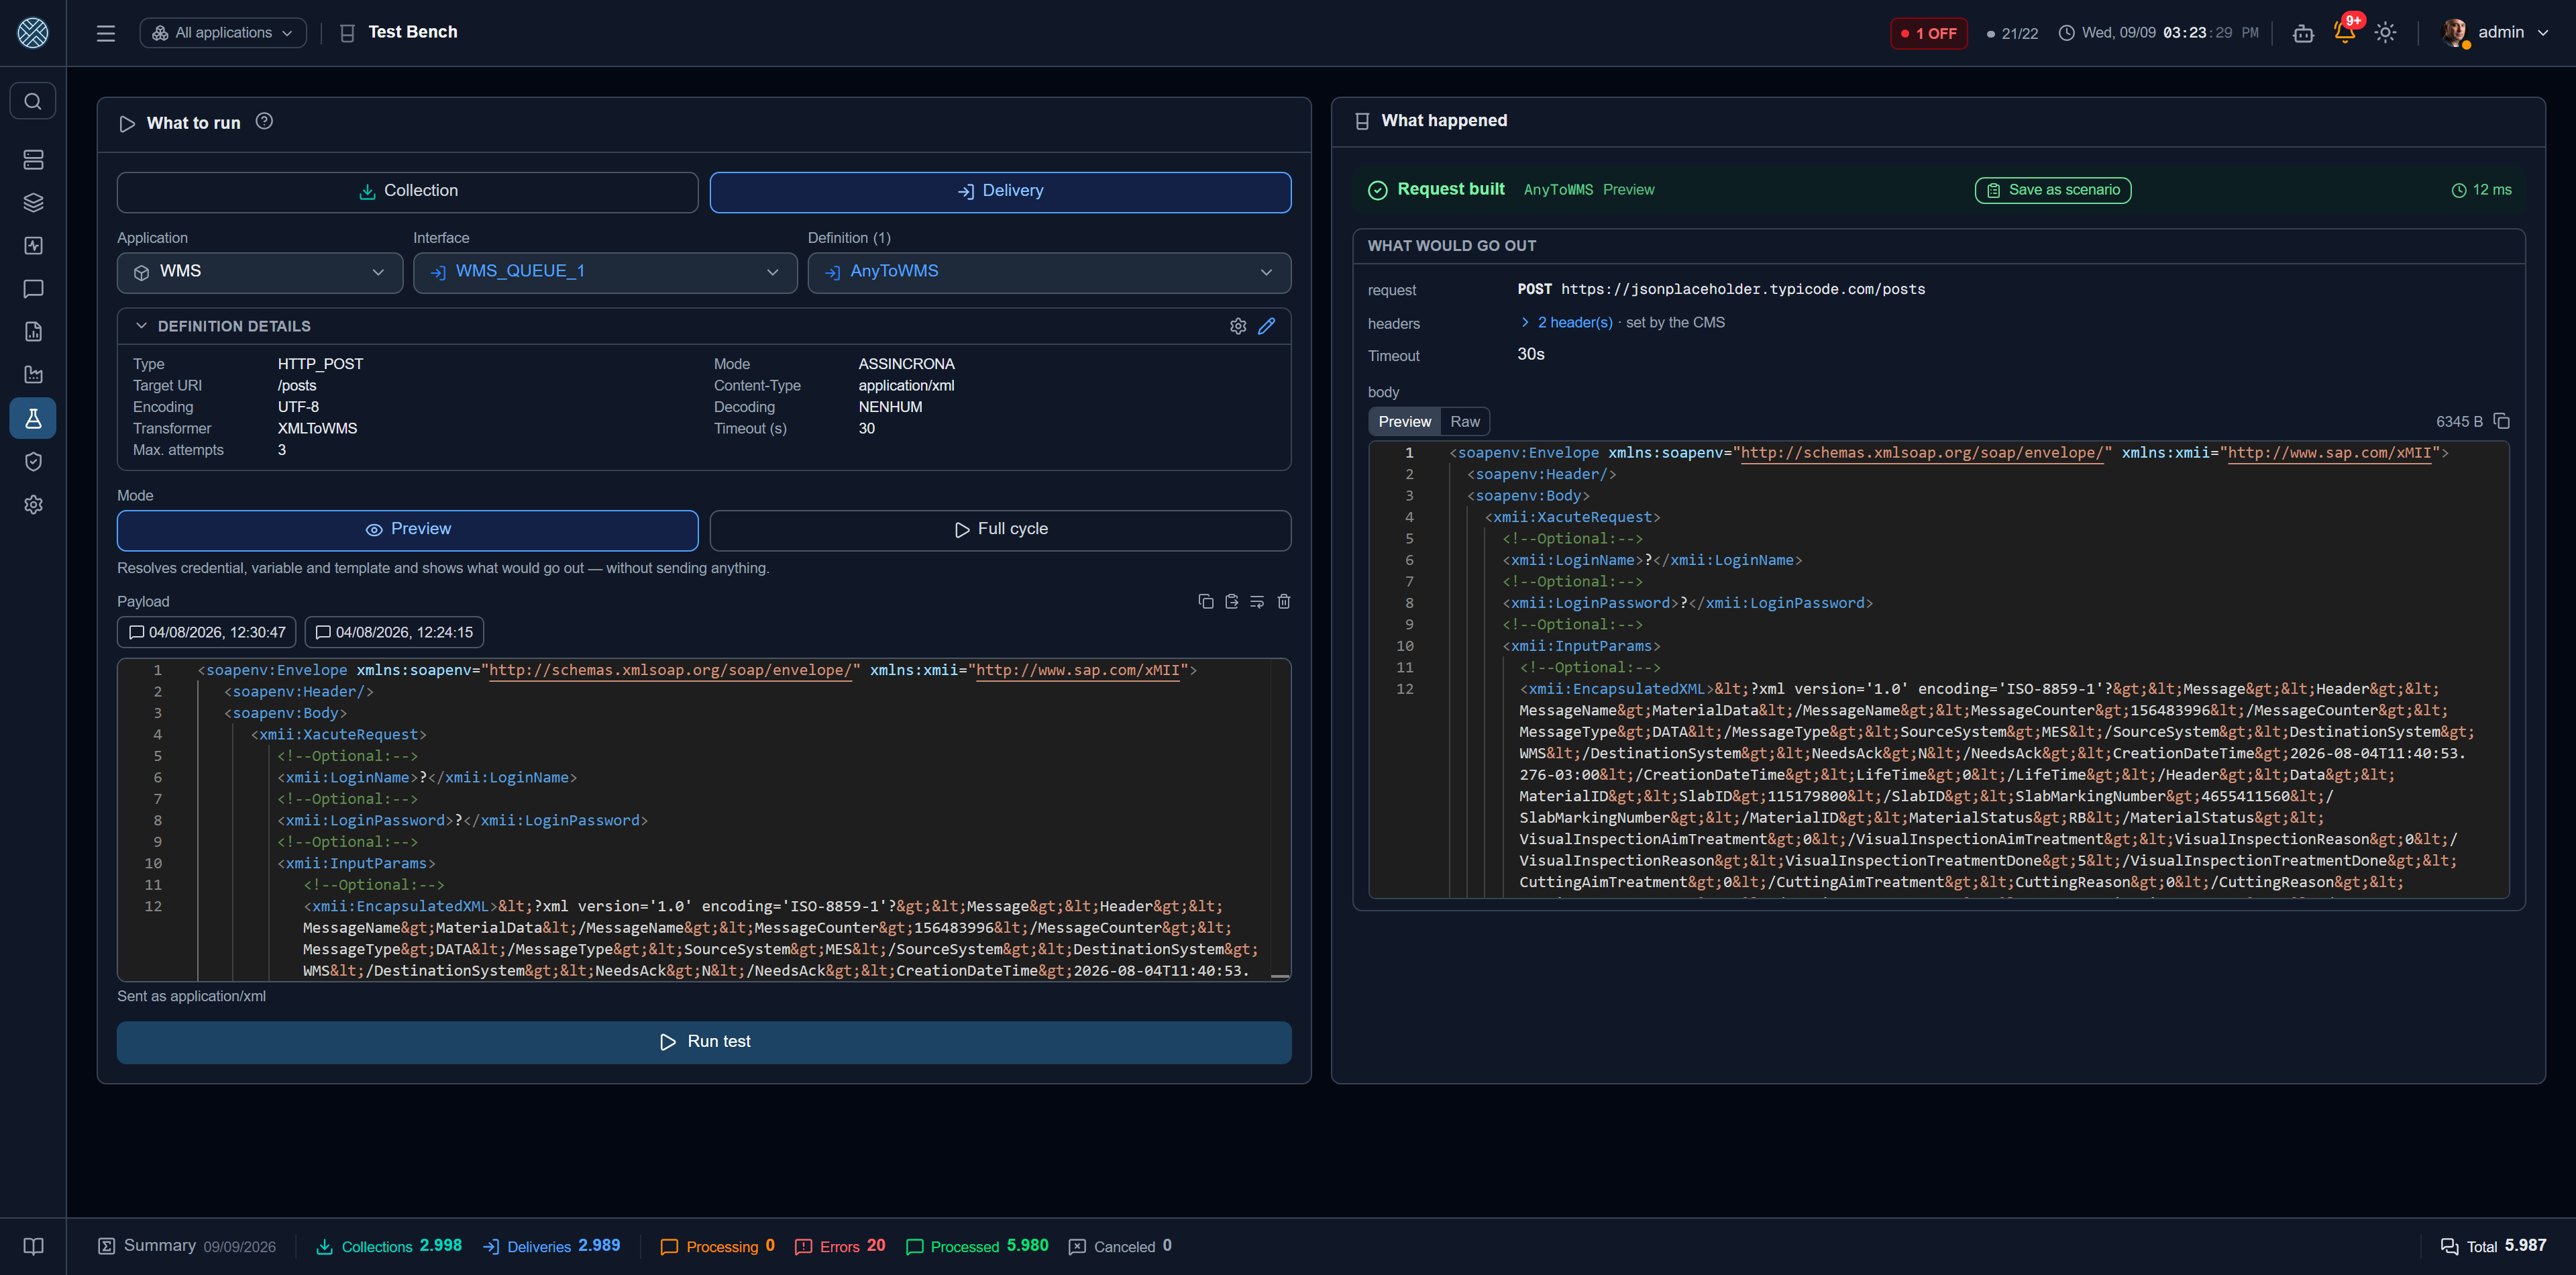The width and height of the screenshot is (2576, 1275).
Task: Open the layers sidebar icon
Action: tap(33, 203)
